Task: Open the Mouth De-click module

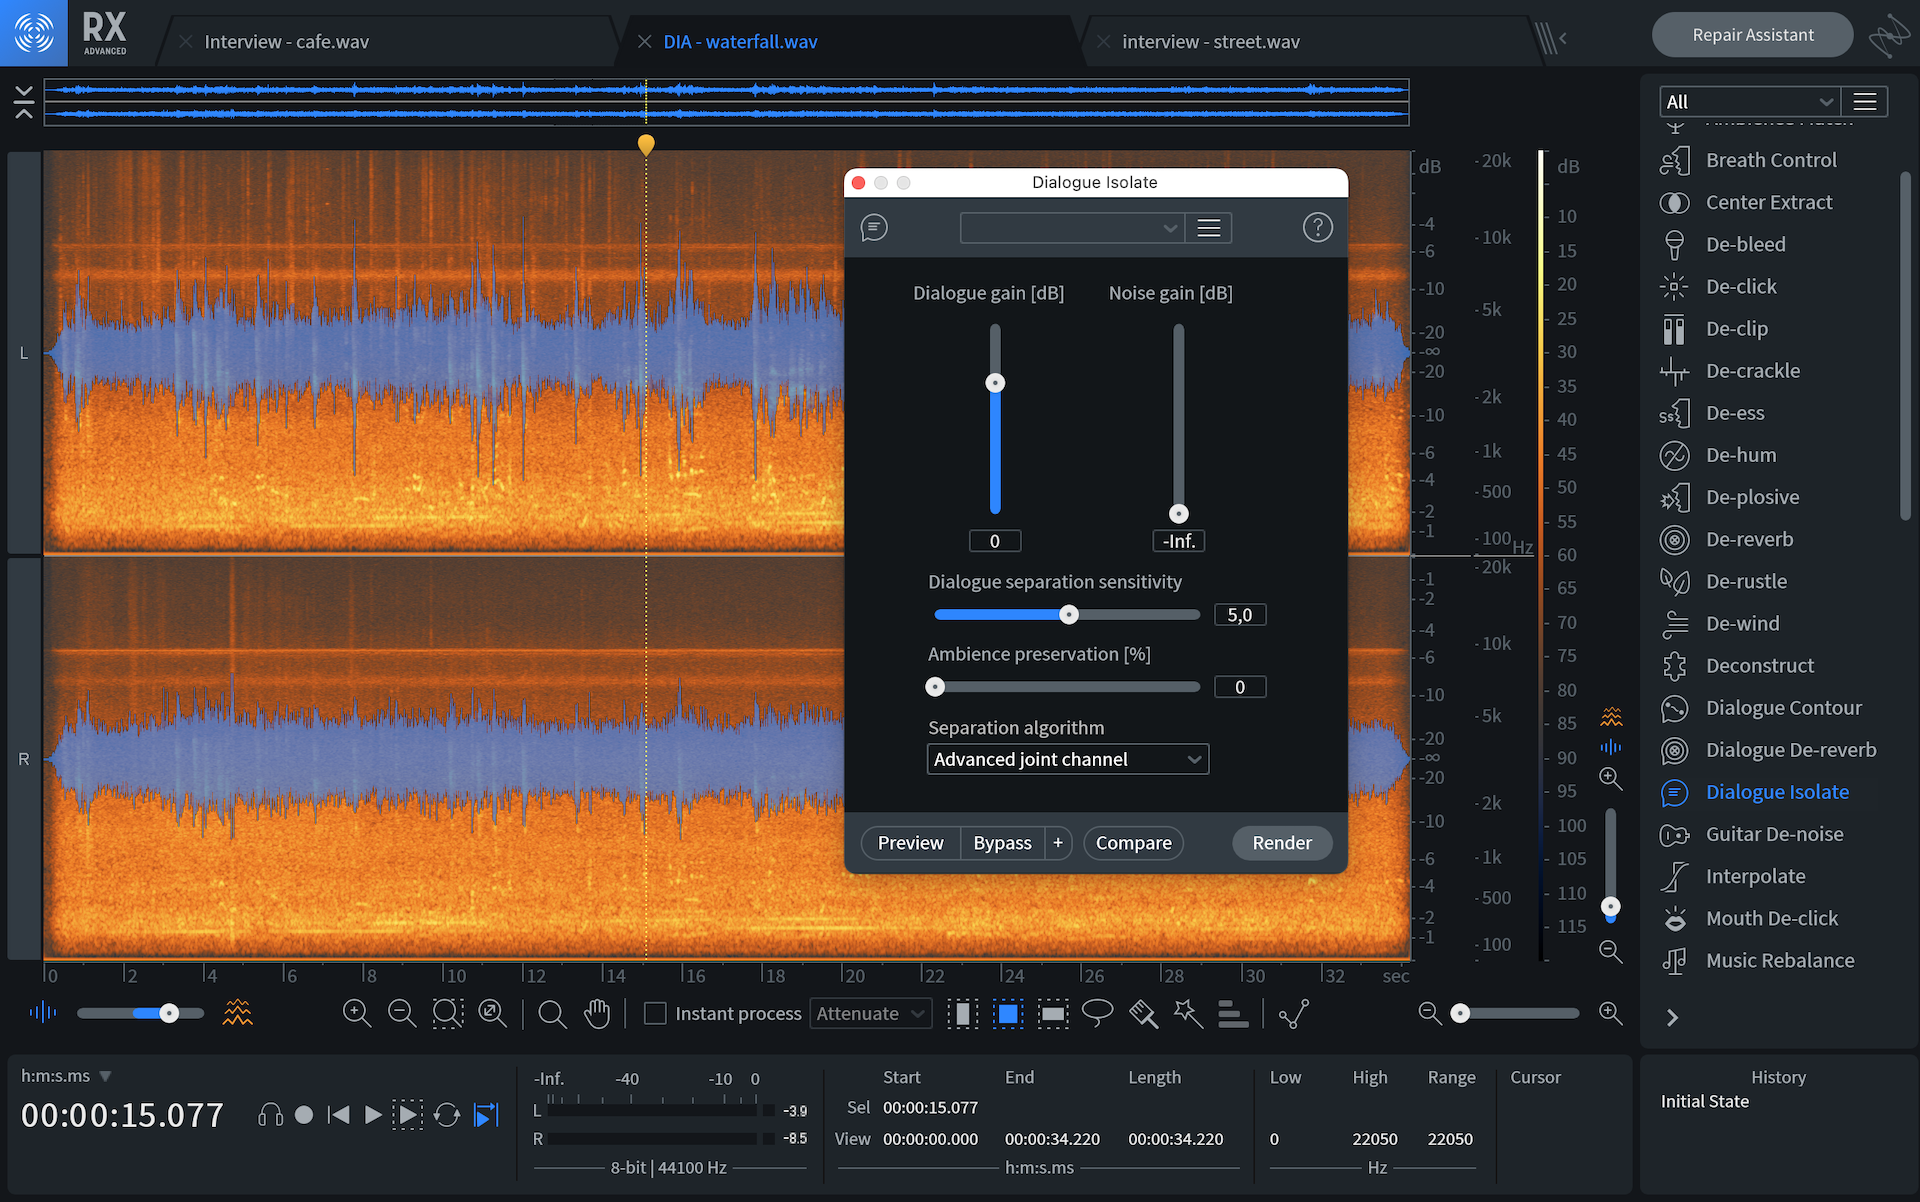Action: coord(1771,918)
